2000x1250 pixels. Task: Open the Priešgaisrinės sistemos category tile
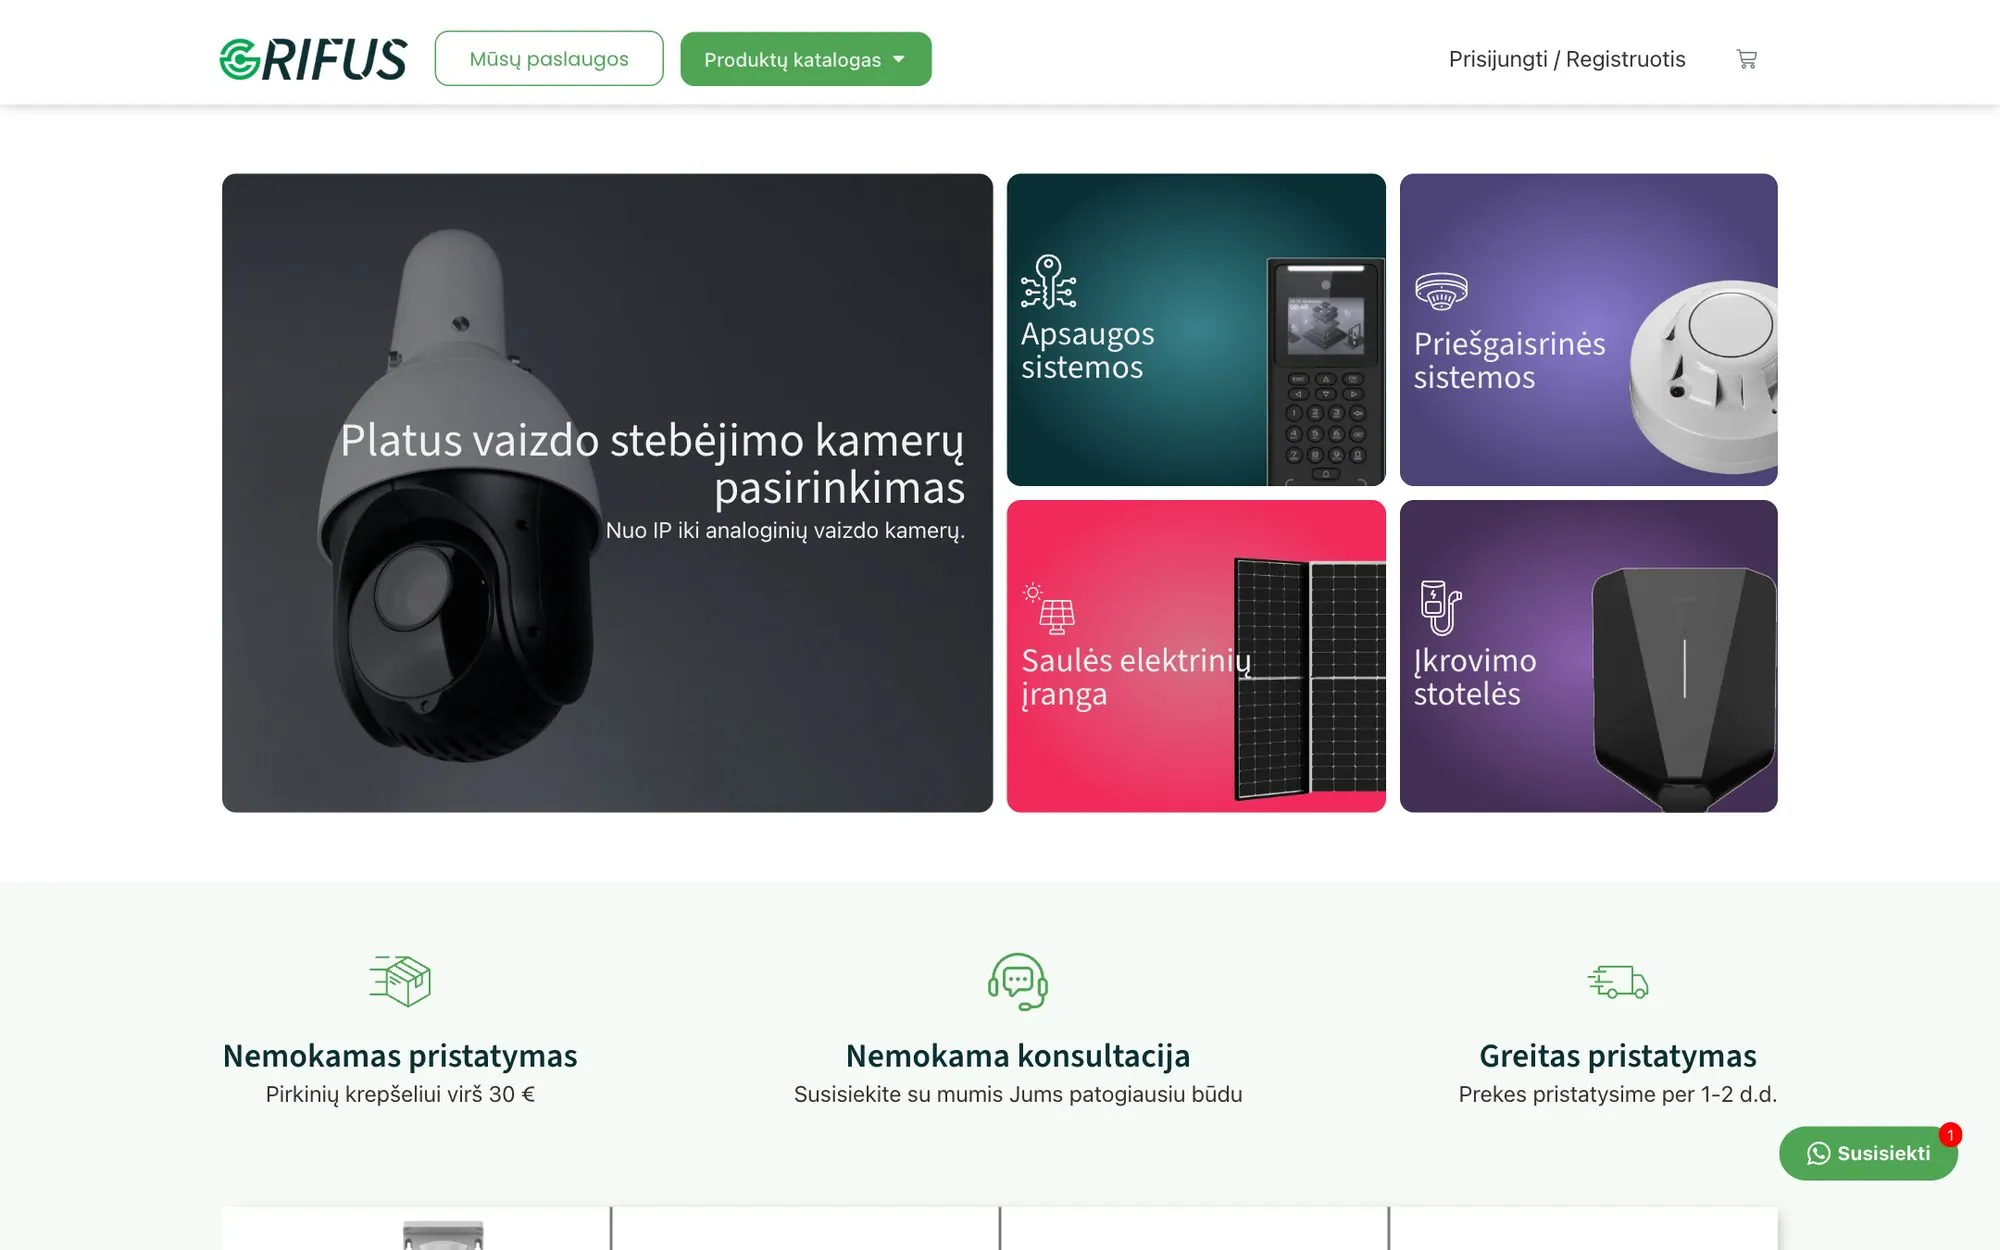1588,330
